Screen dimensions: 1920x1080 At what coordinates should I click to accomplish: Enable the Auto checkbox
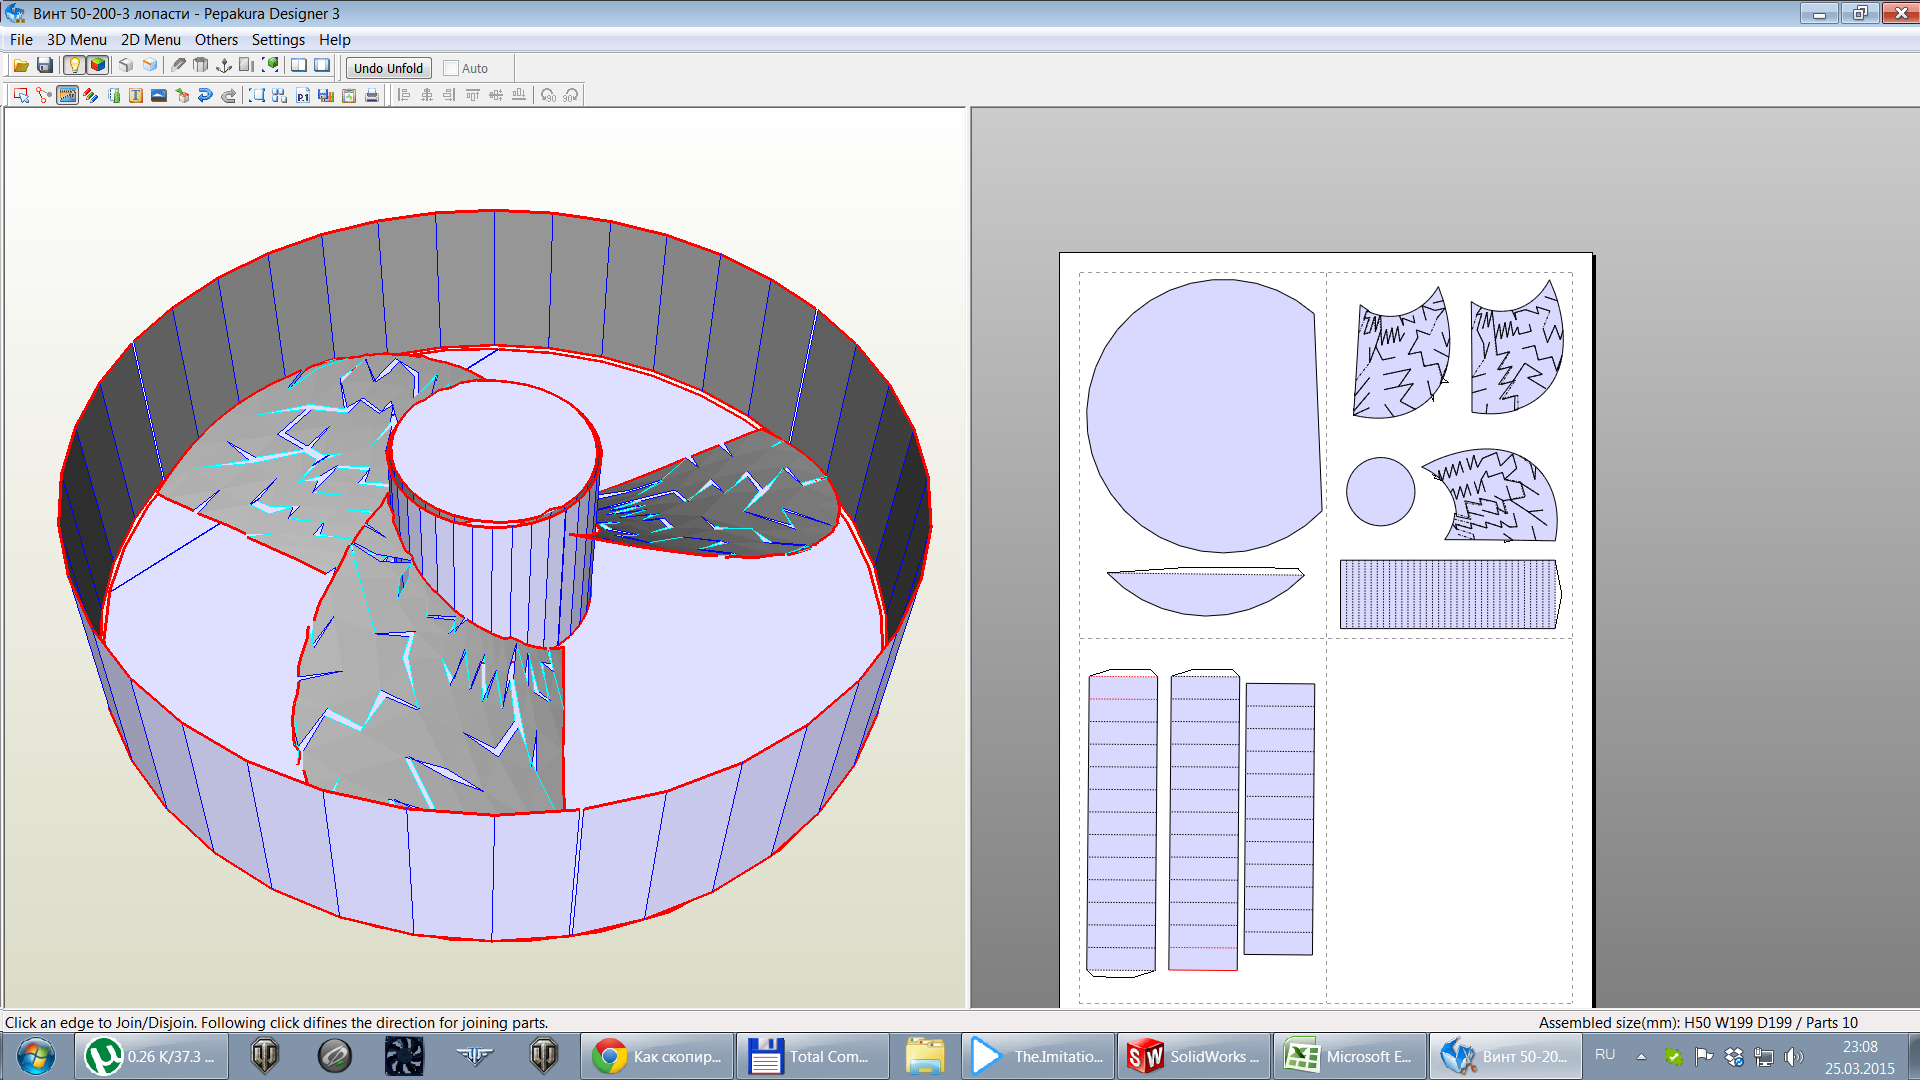pos(451,68)
